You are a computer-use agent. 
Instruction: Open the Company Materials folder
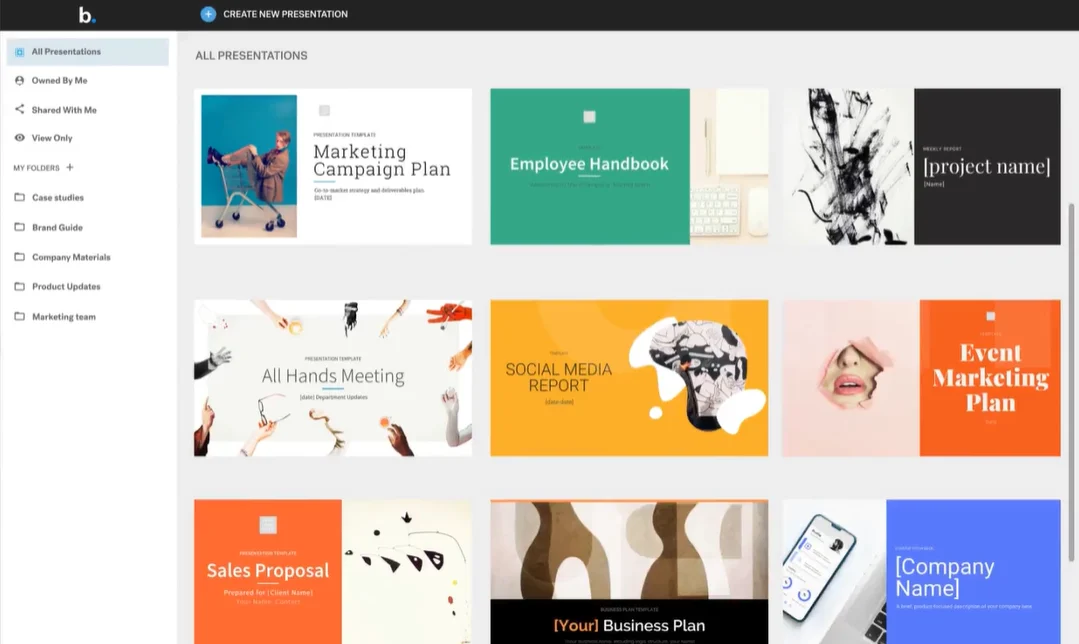pyautogui.click(x=70, y=257)
